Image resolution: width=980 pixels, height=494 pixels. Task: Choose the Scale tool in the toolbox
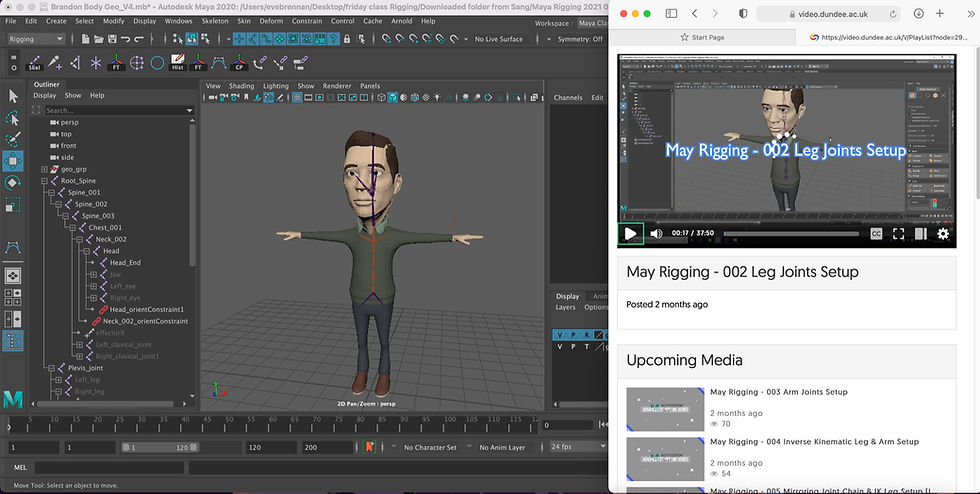tap(13, 204)
